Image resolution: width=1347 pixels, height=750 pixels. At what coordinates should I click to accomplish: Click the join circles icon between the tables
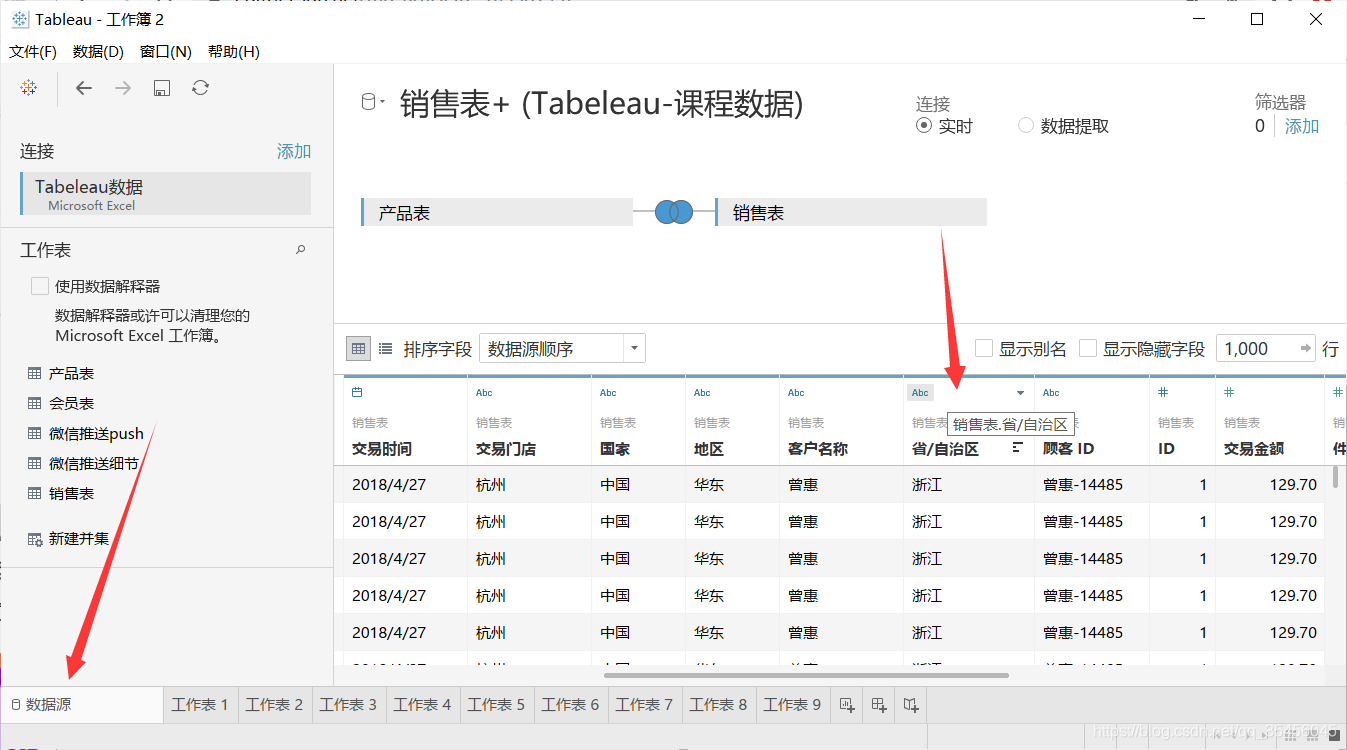[x=674, y=212]
